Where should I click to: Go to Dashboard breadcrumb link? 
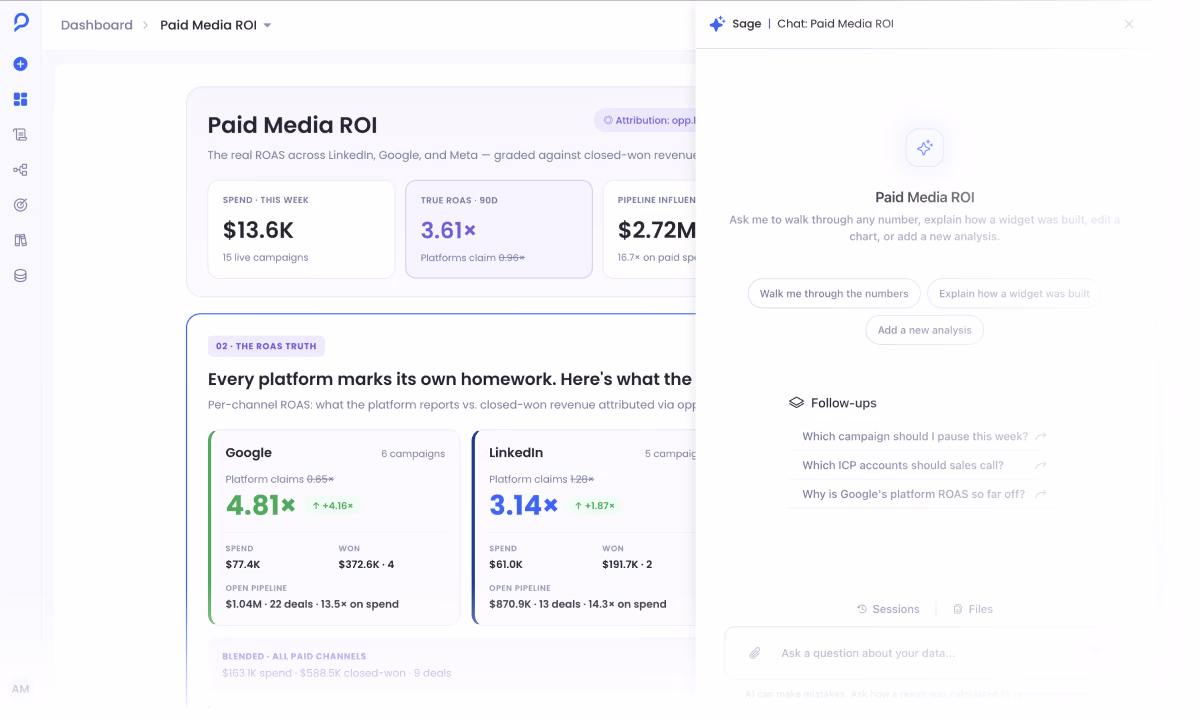tap(97, 25)
